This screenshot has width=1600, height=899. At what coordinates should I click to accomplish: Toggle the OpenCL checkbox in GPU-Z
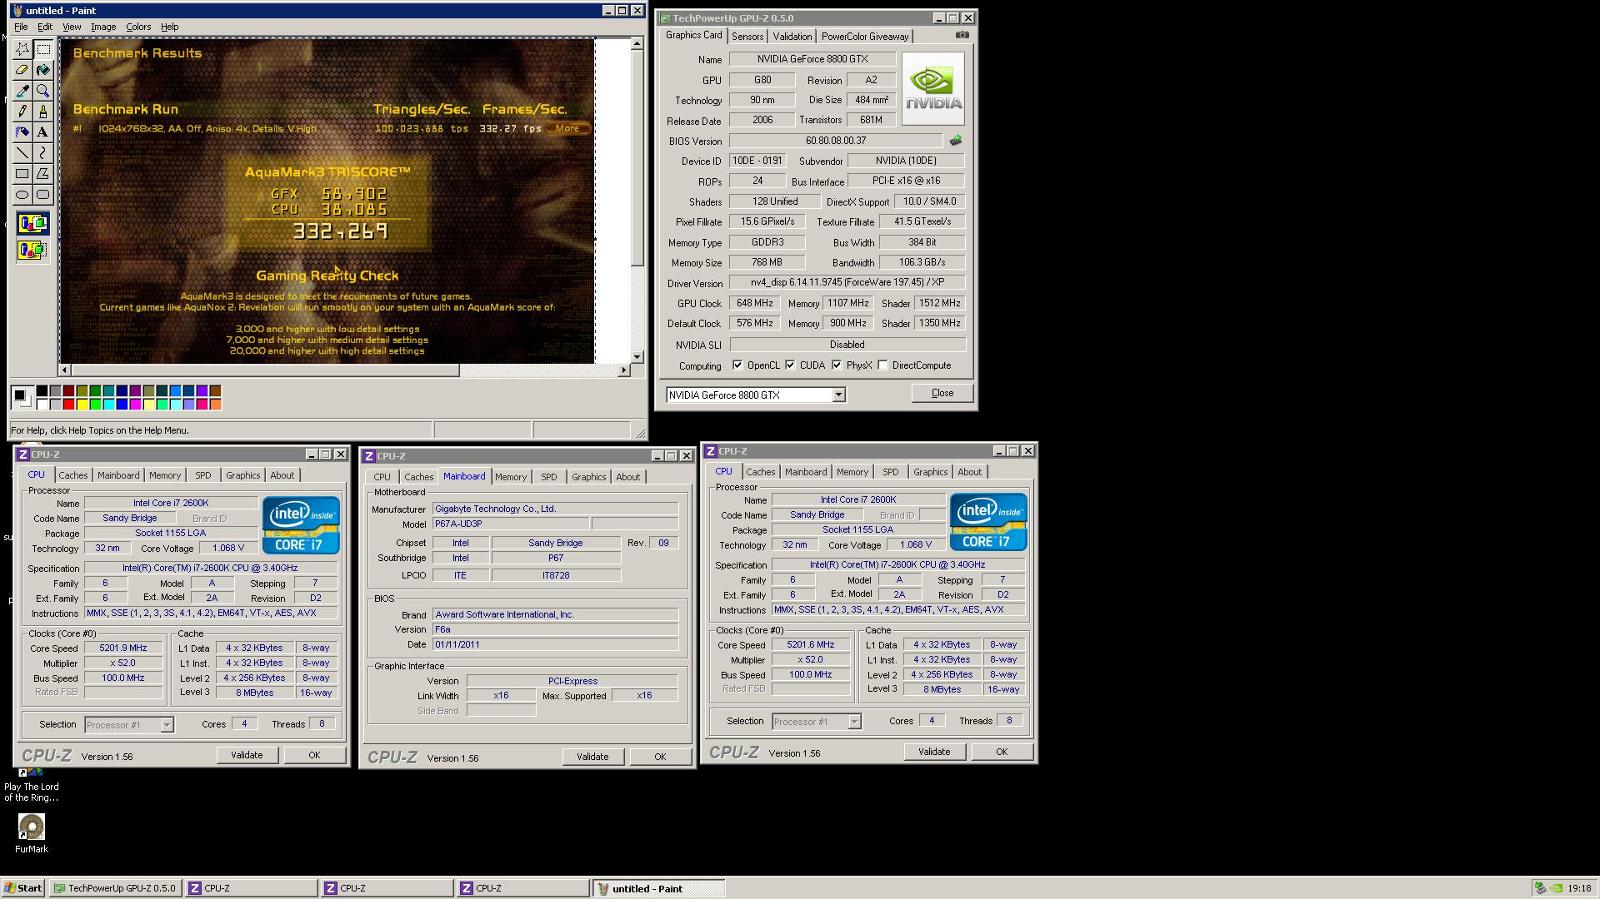pyautogui.click(x=737, y=365)
